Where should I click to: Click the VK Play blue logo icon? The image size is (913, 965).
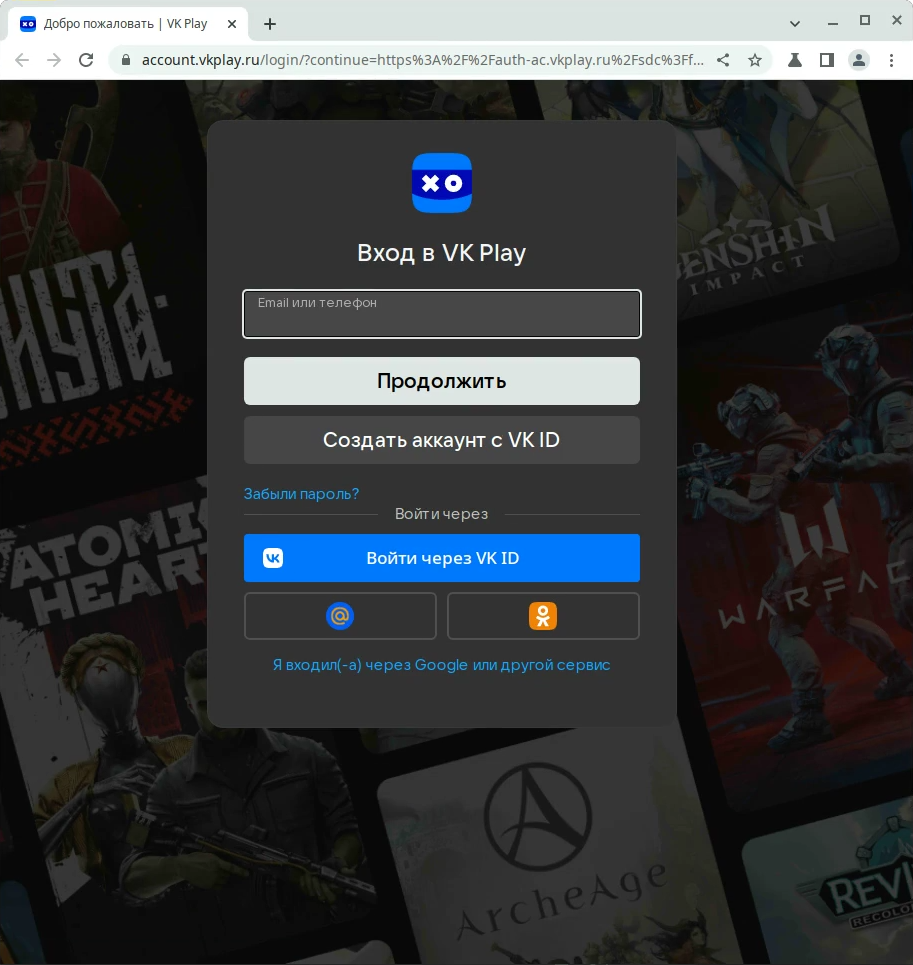442,183
